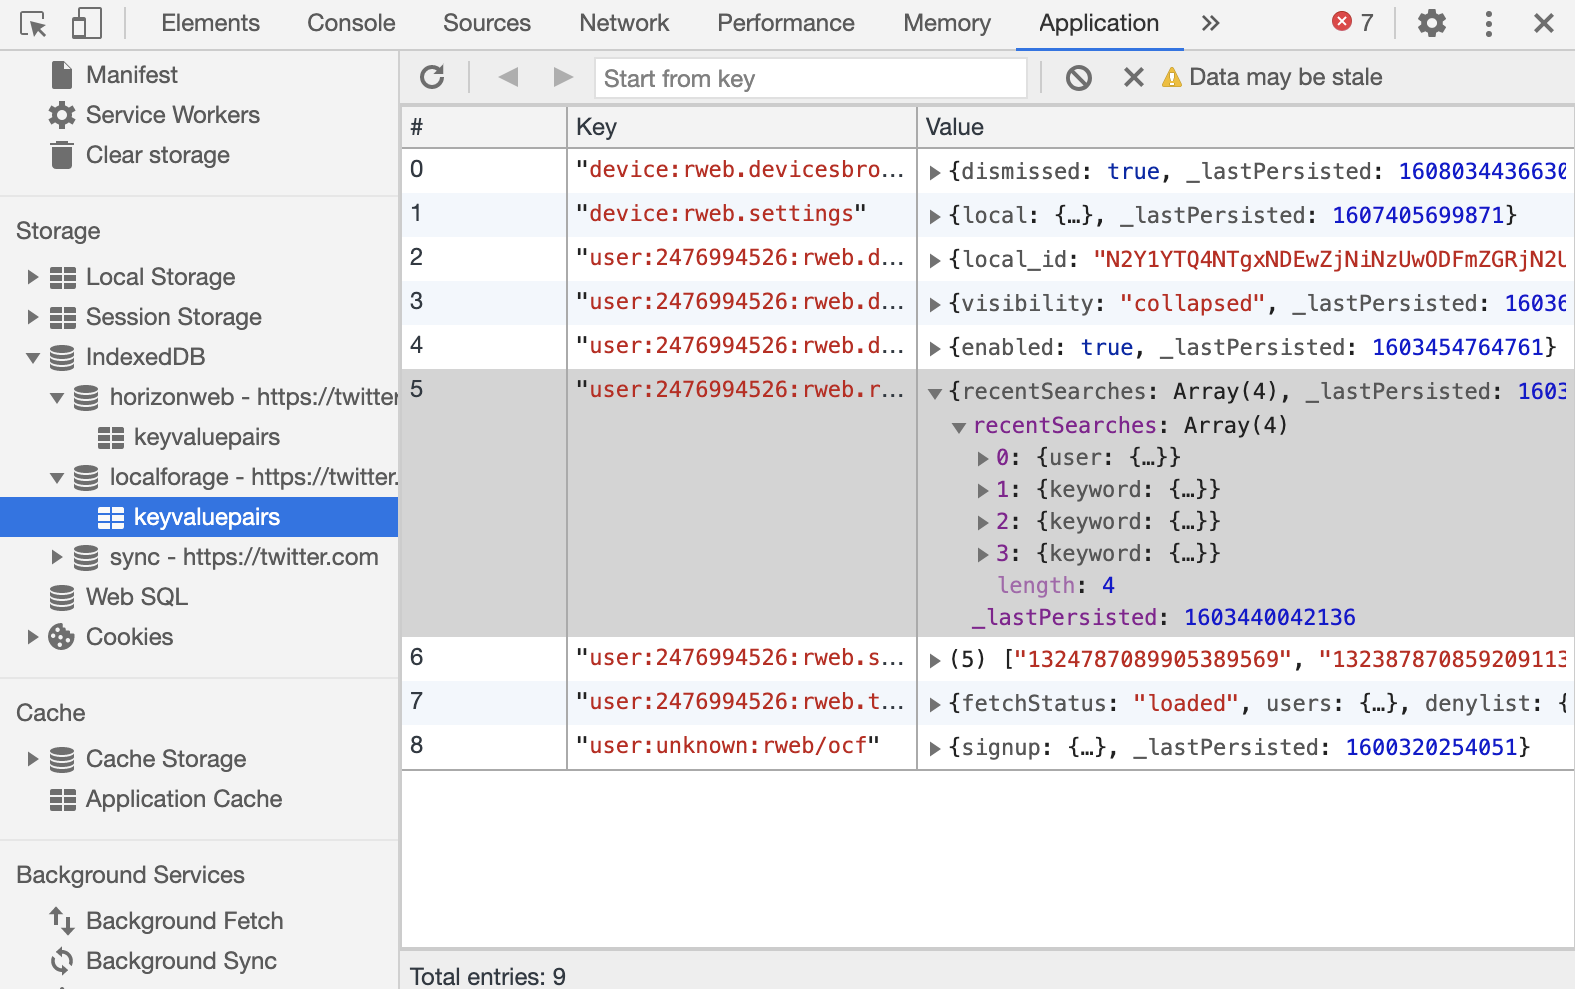This screenshot has width=1575, height=989.
Task: Go to previous page of entries
Action: click(x=508, y=77)
